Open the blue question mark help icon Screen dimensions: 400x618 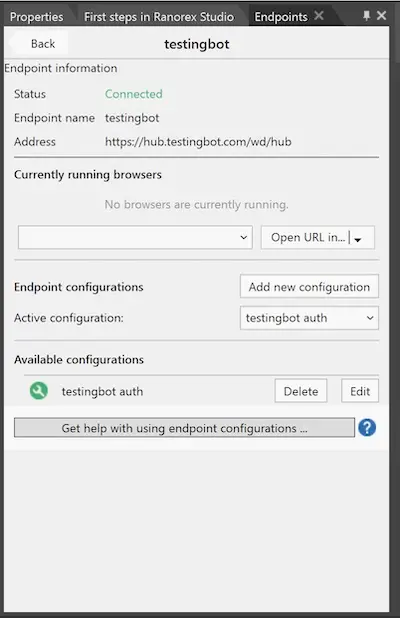[367, 428]
